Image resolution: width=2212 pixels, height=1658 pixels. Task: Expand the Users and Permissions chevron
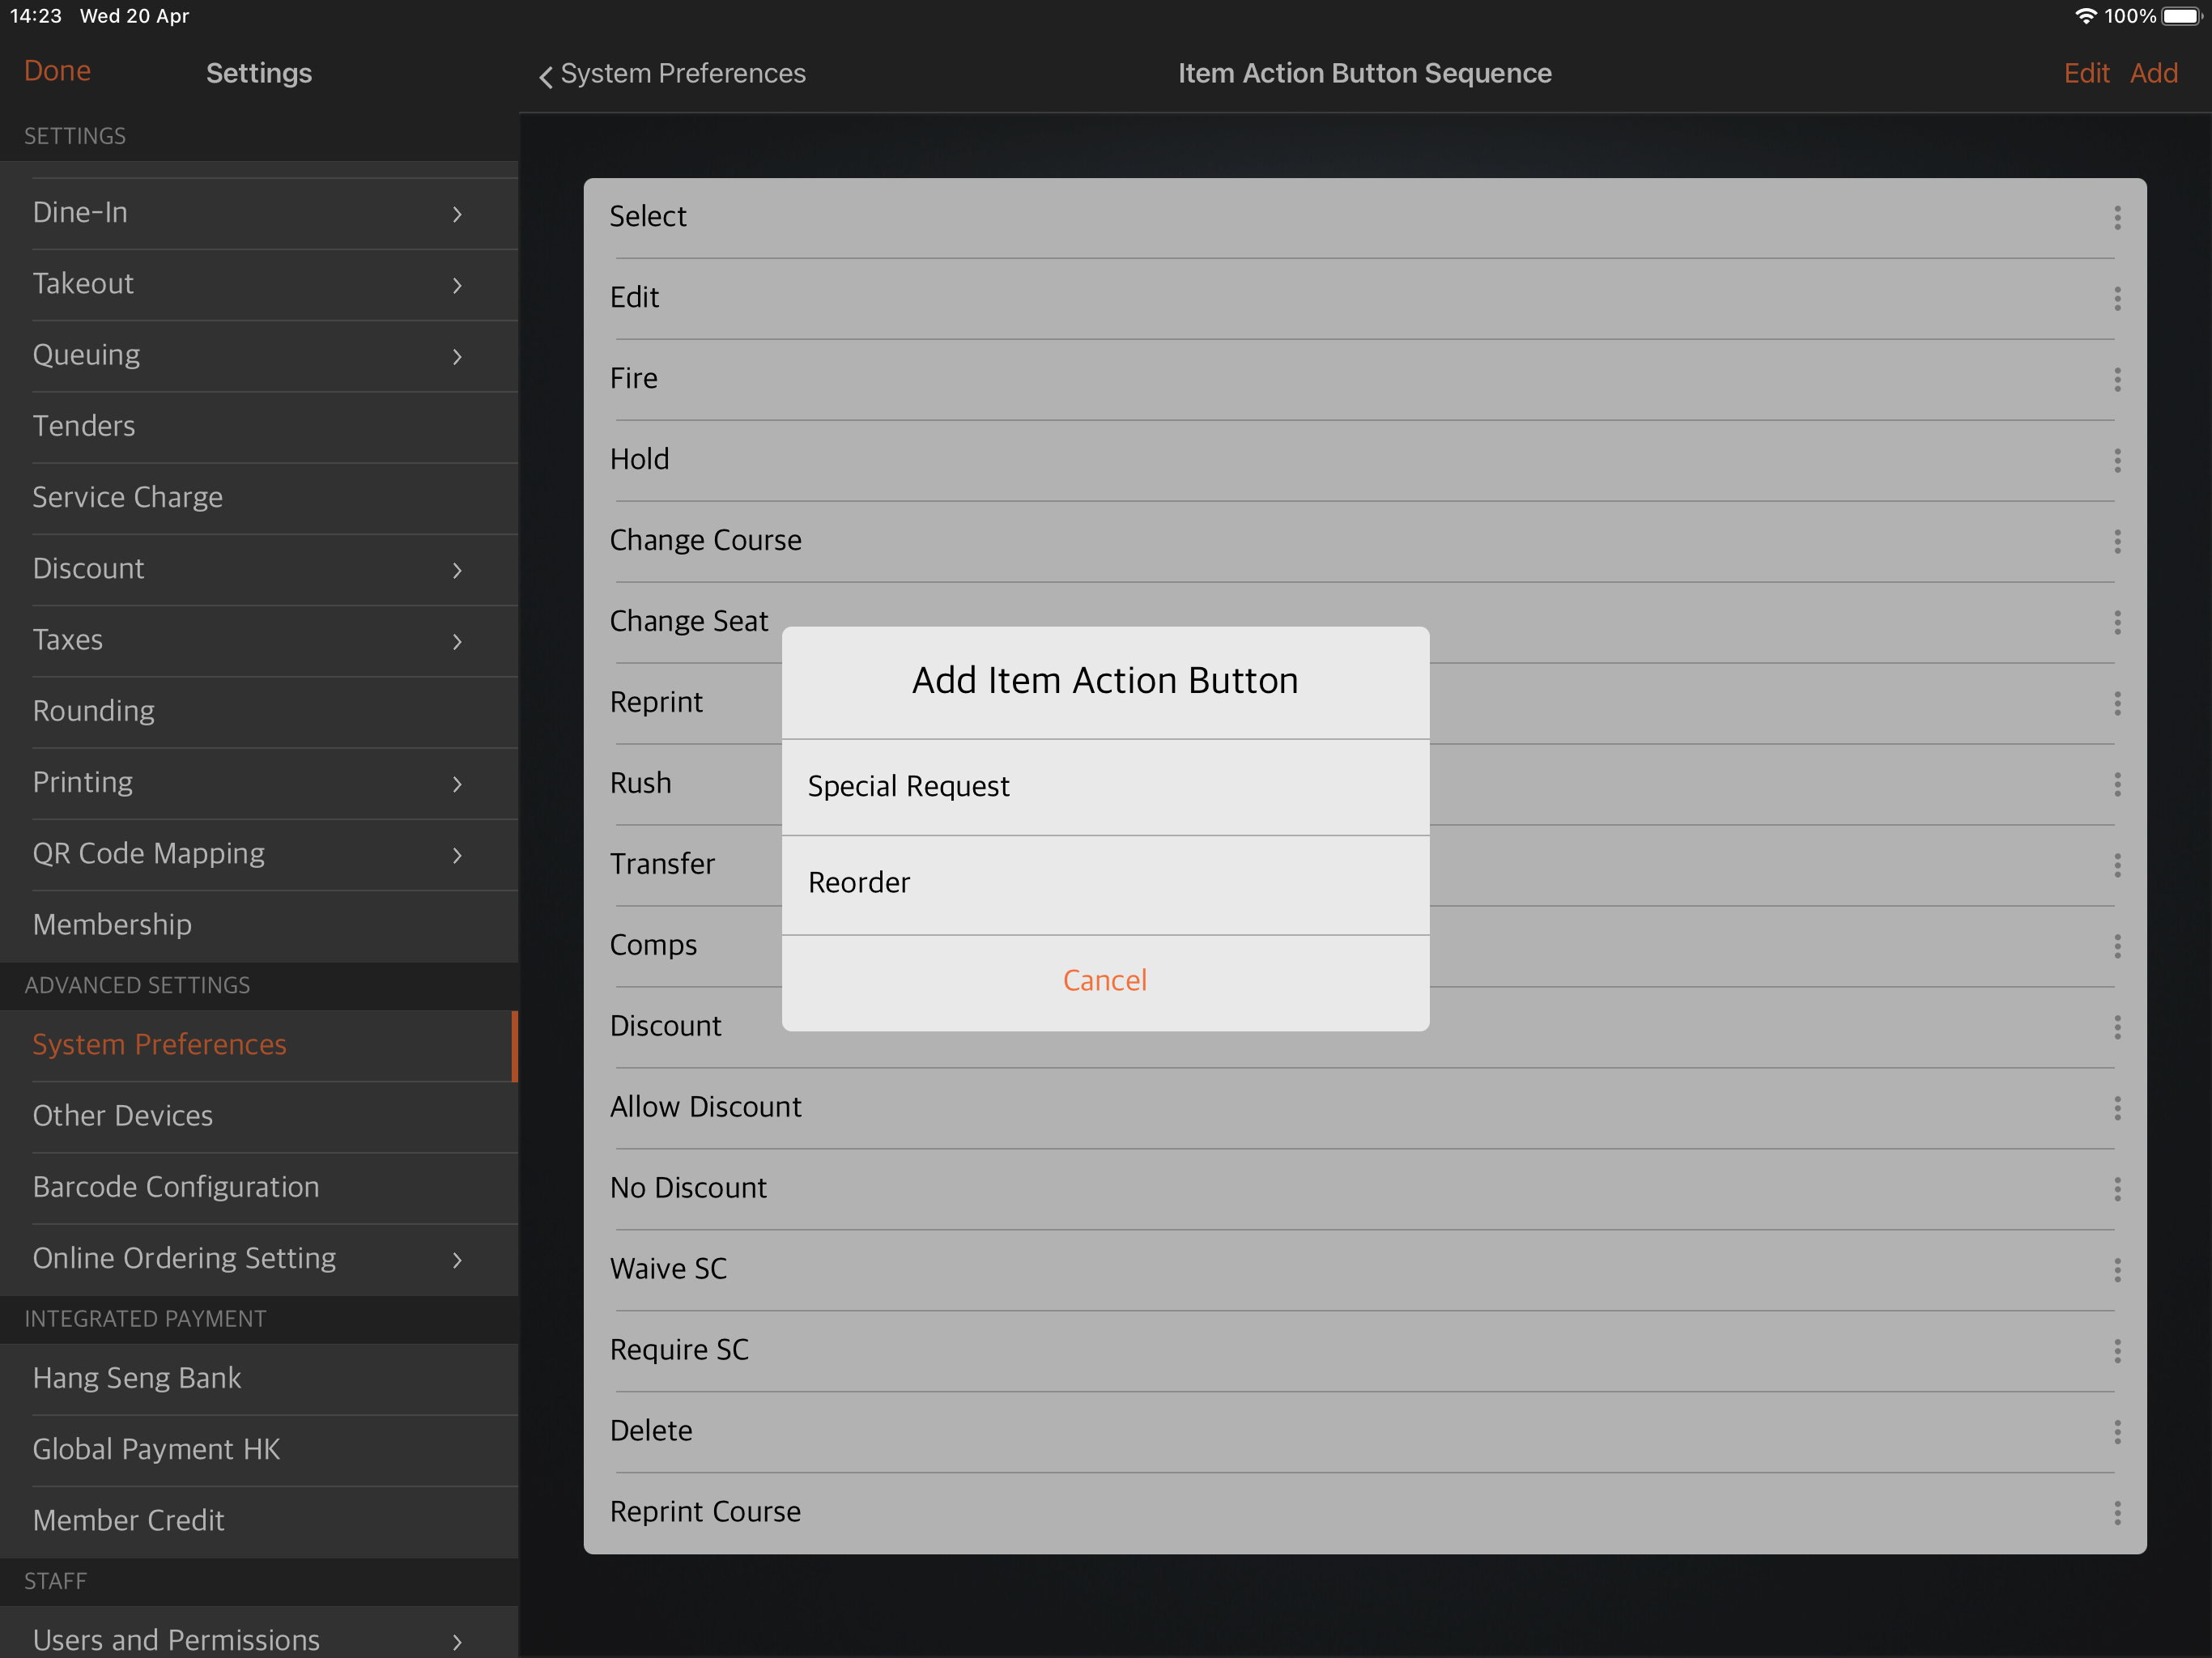[x=457, y=1642]
